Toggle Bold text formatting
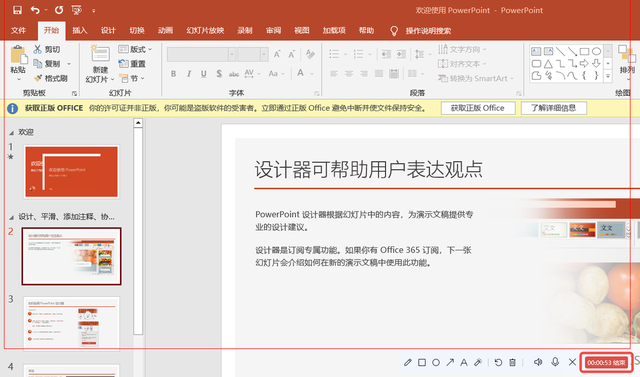The height and width of the screenshot is (377, 640). click(173, 74)
